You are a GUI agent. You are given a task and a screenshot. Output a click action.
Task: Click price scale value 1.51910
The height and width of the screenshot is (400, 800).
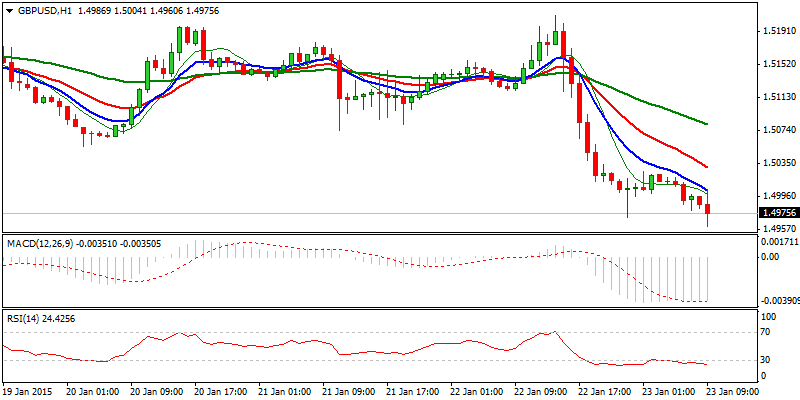[779, 31]
